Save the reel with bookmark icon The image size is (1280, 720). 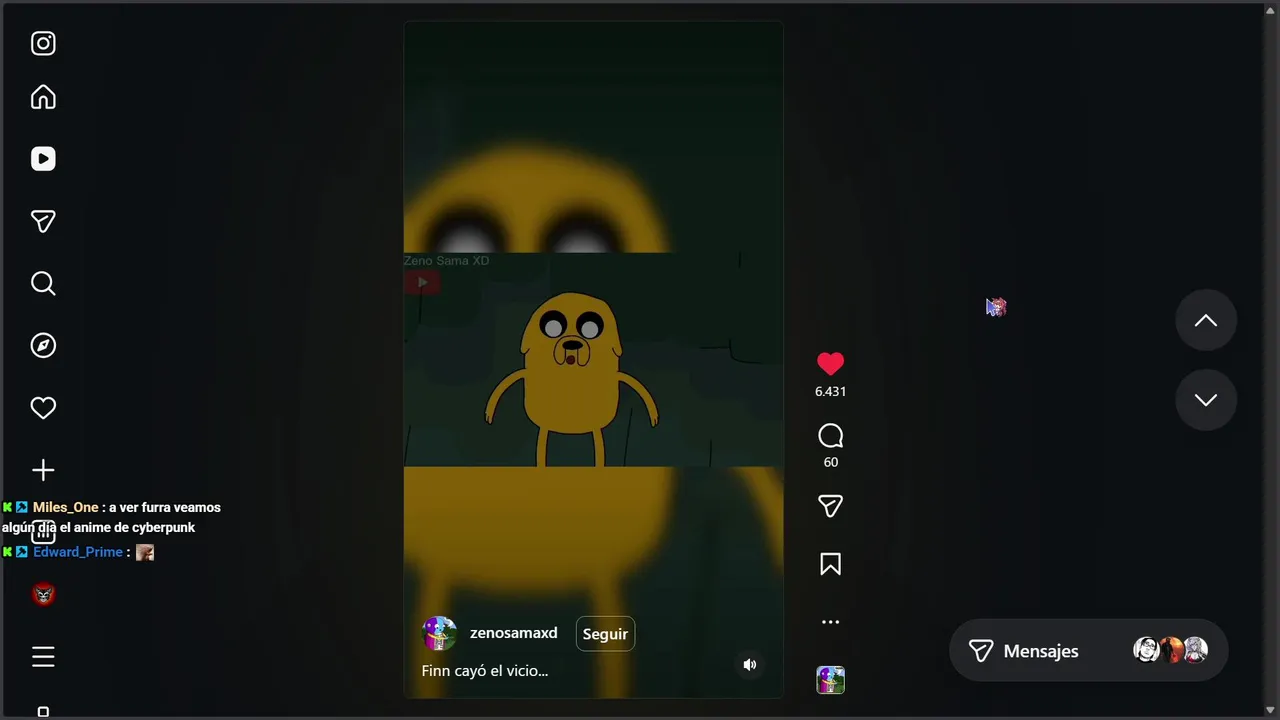[x=830, y=564]
